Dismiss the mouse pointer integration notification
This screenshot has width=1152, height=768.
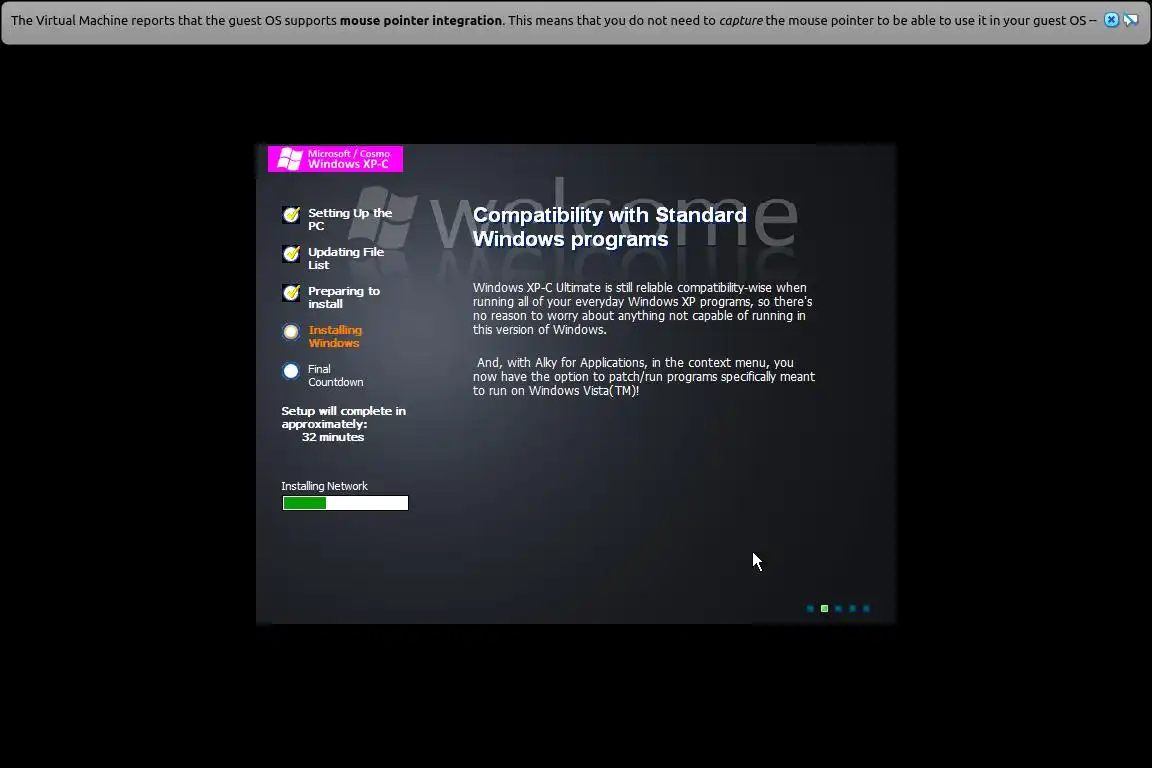[1112, 20]
